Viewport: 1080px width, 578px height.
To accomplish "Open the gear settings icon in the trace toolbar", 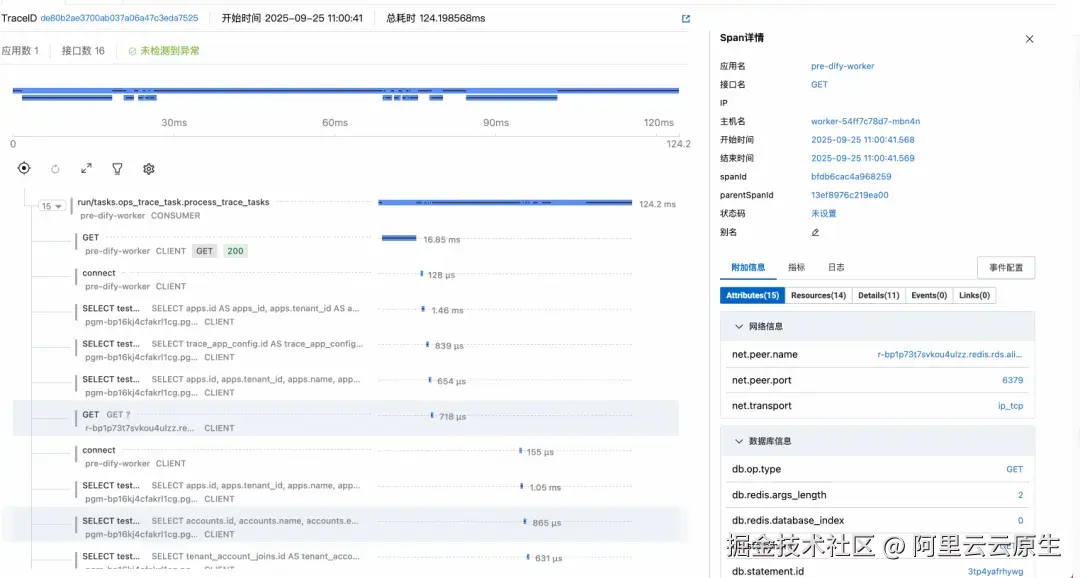I will [149, 169].
